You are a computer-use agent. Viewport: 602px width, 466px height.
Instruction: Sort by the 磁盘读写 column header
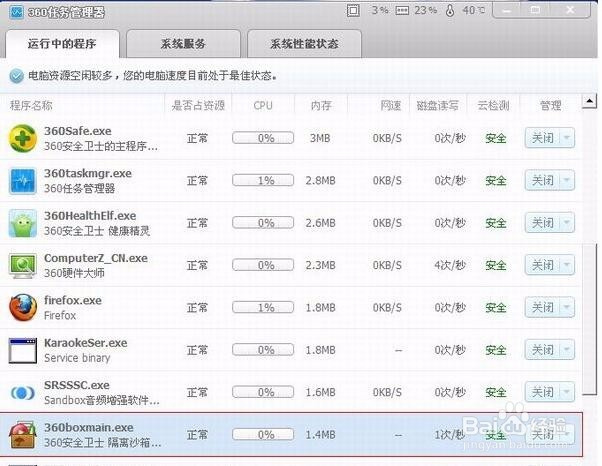437,105
